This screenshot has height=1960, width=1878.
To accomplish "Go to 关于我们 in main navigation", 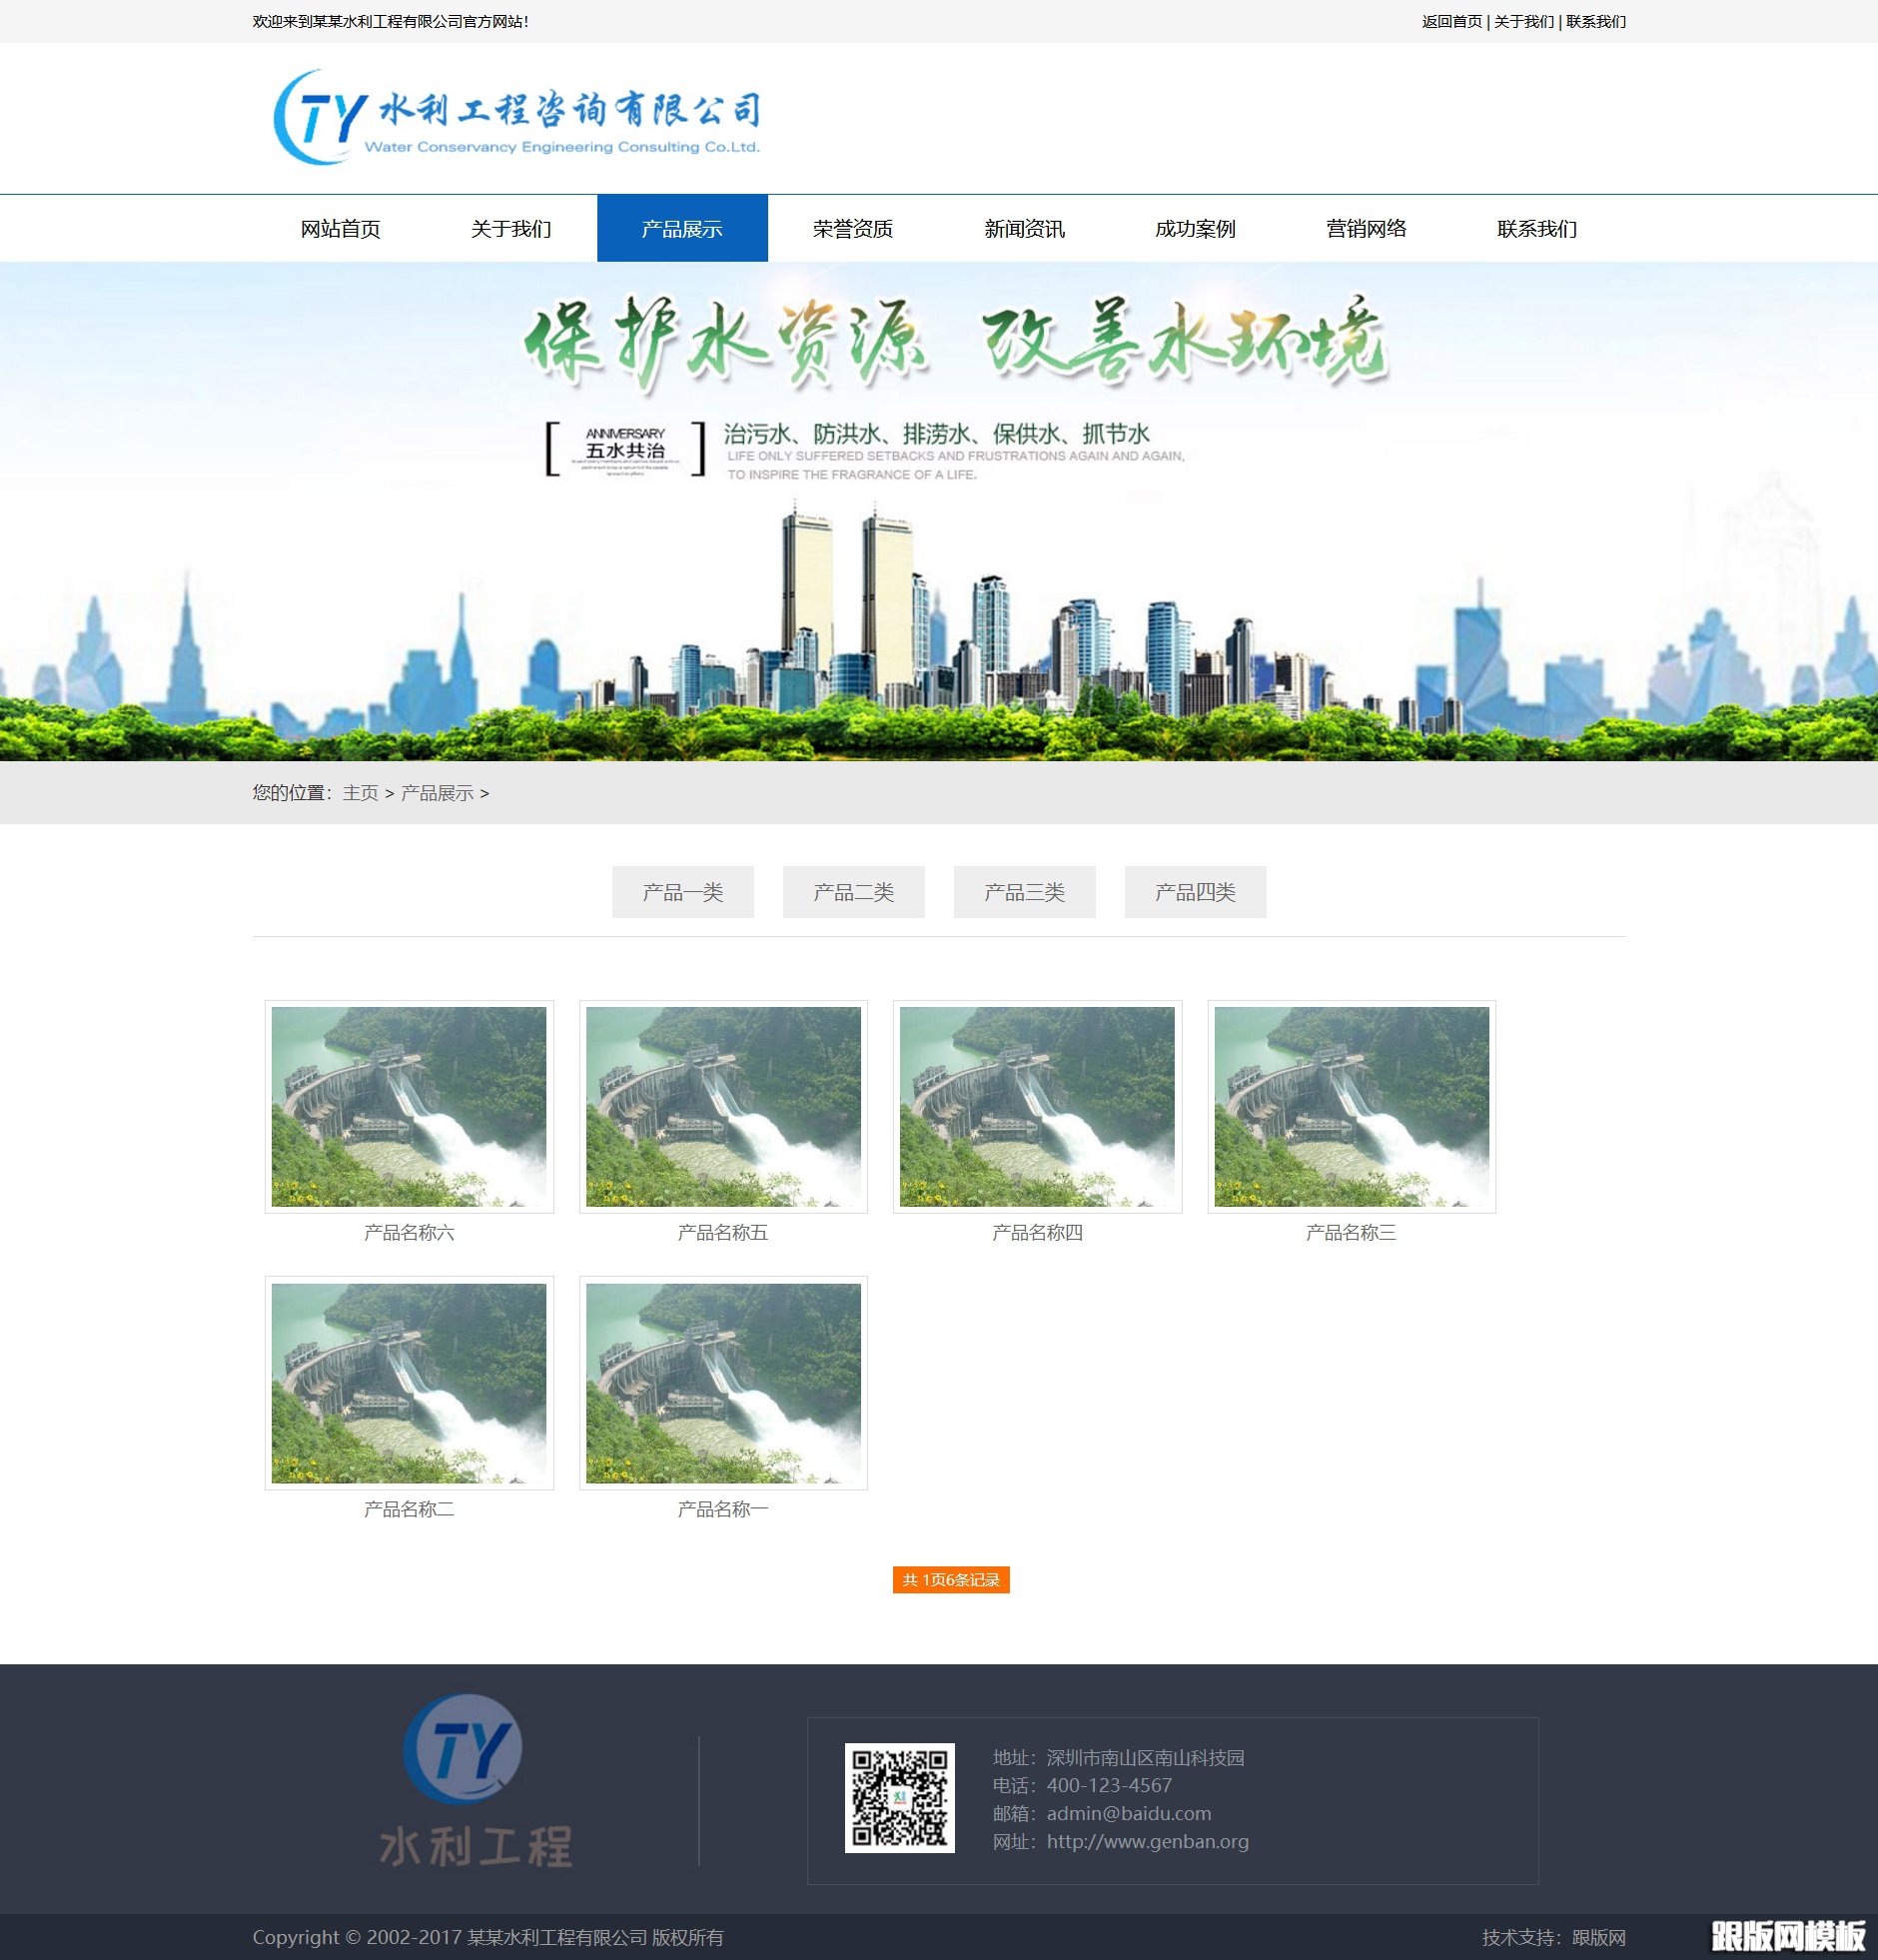I will pos(511,229).
